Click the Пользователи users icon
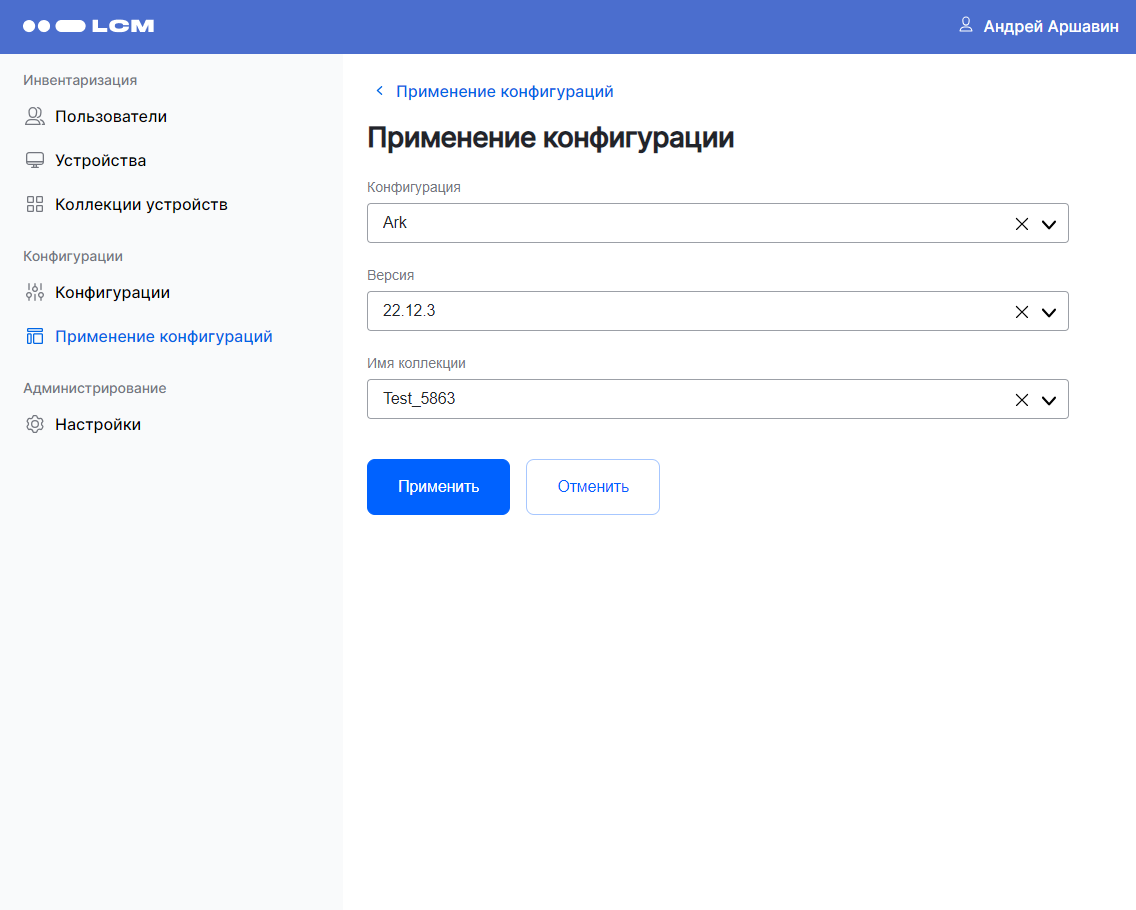Screen dimensions: 1136x910 pos(35,117)
